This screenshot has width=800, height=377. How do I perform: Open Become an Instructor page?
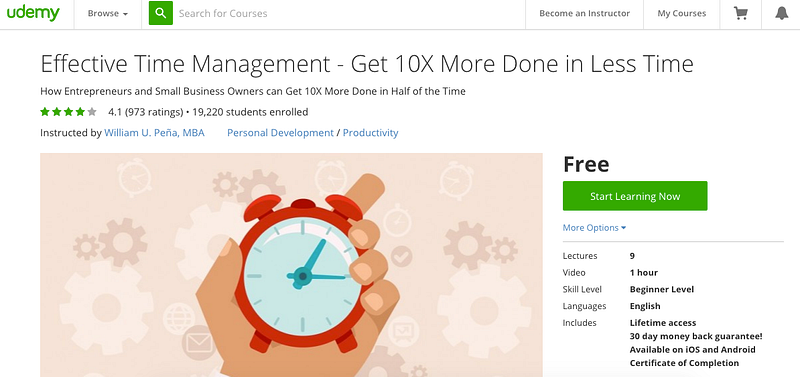[584, 14]
